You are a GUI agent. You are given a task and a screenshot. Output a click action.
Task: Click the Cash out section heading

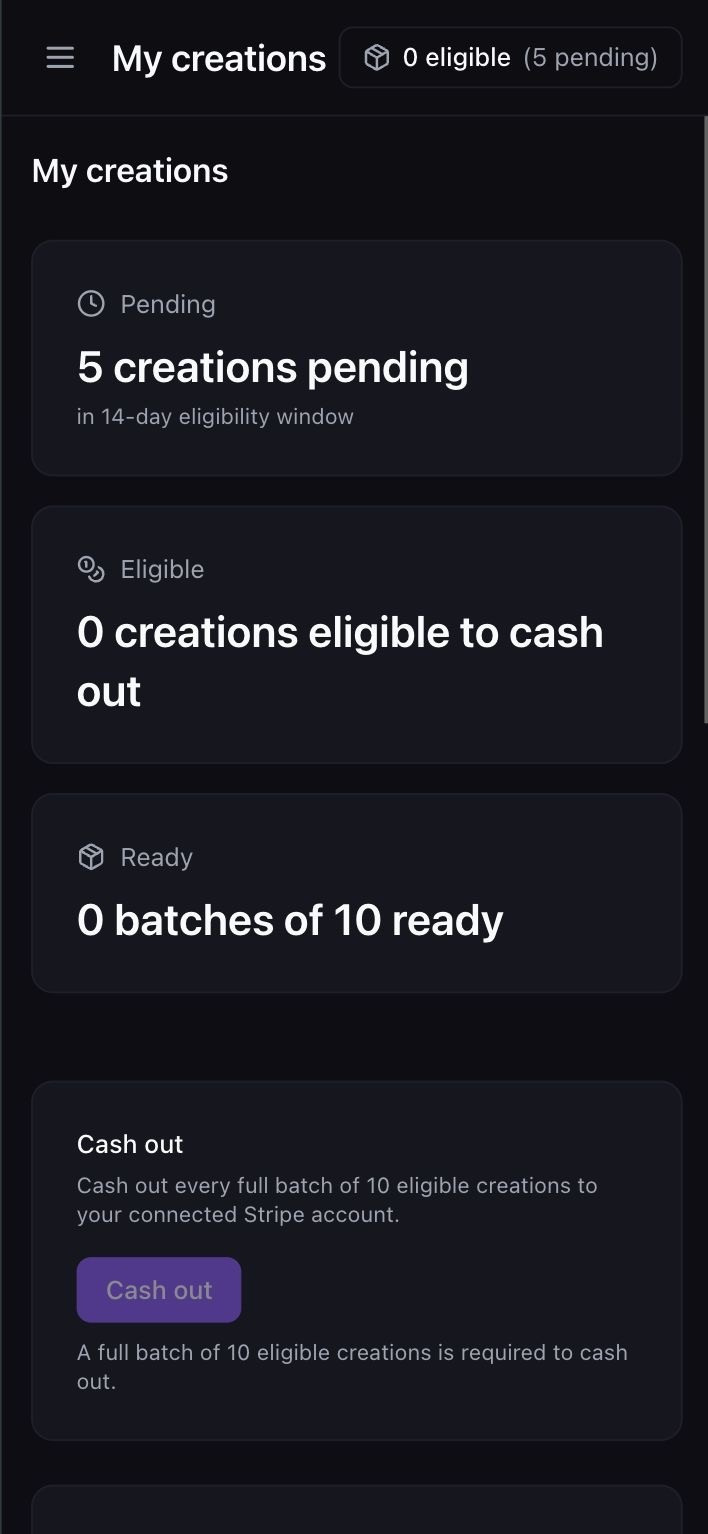click(130, 1144)
